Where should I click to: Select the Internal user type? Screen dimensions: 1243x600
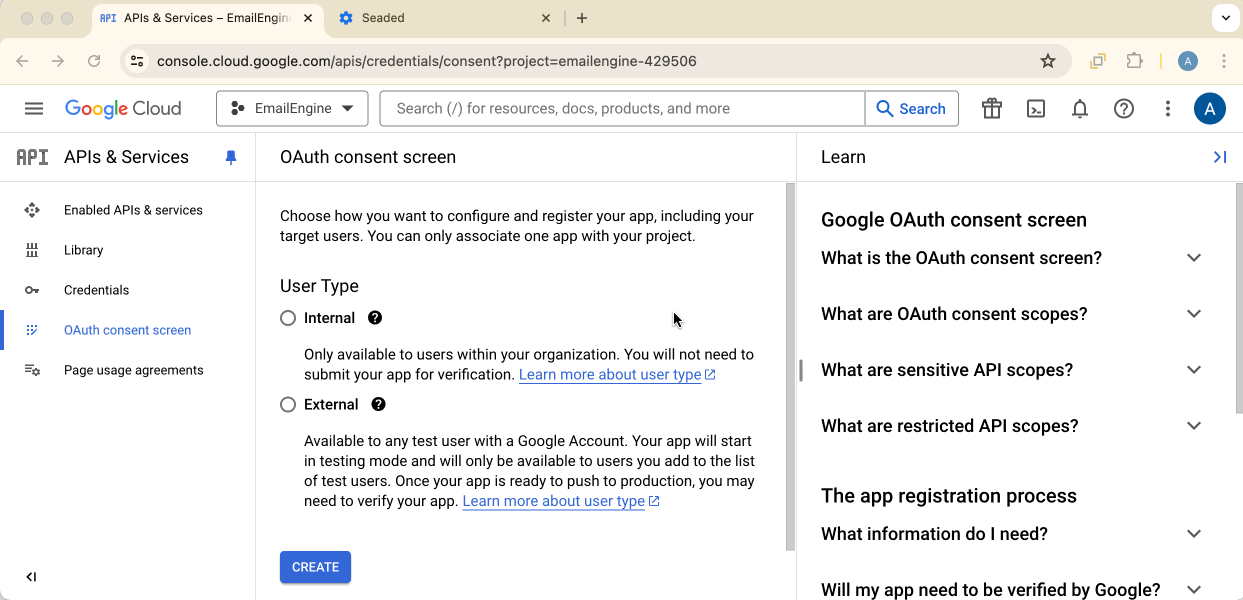click(x=289, y=318)
